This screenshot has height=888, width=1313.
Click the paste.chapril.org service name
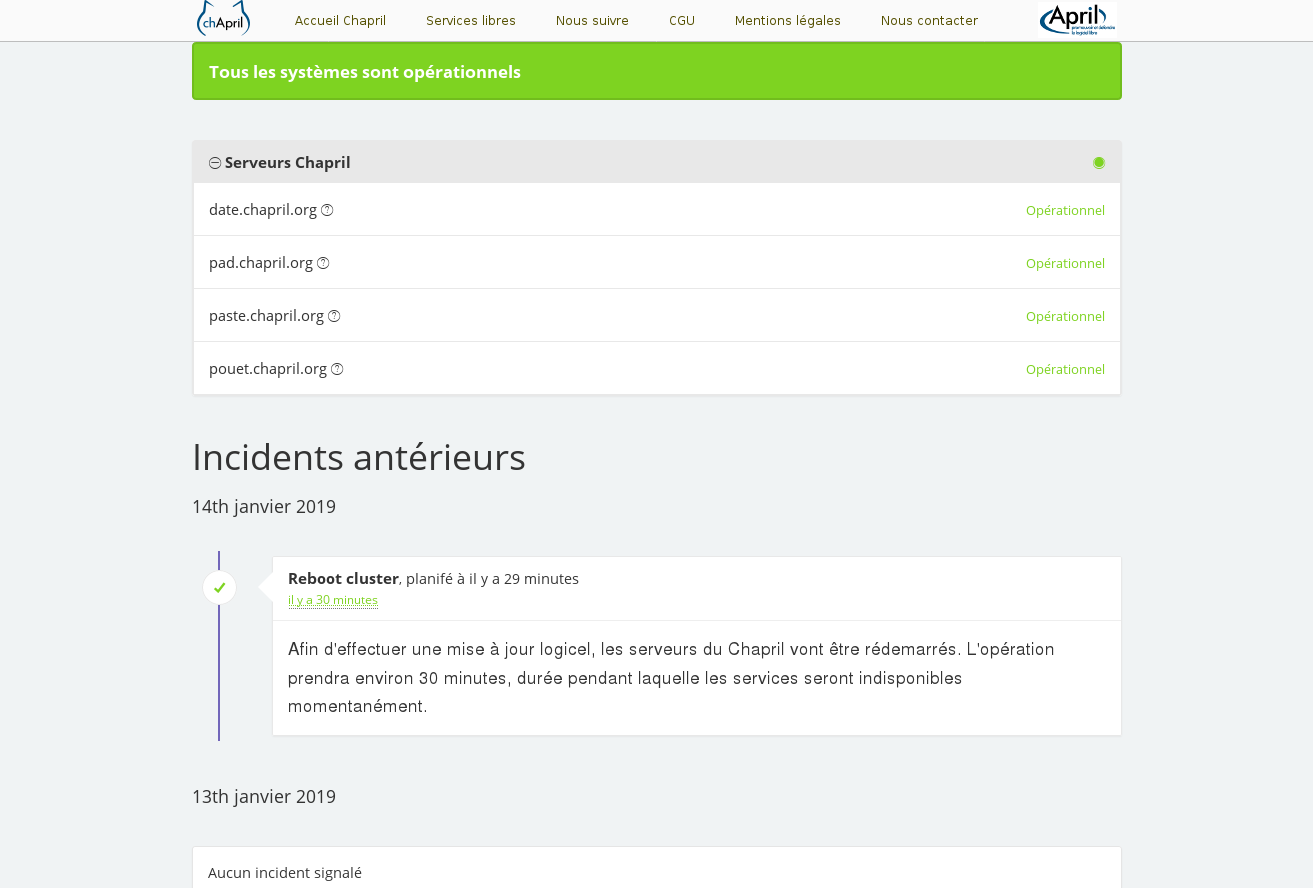(x=266, y=316)
